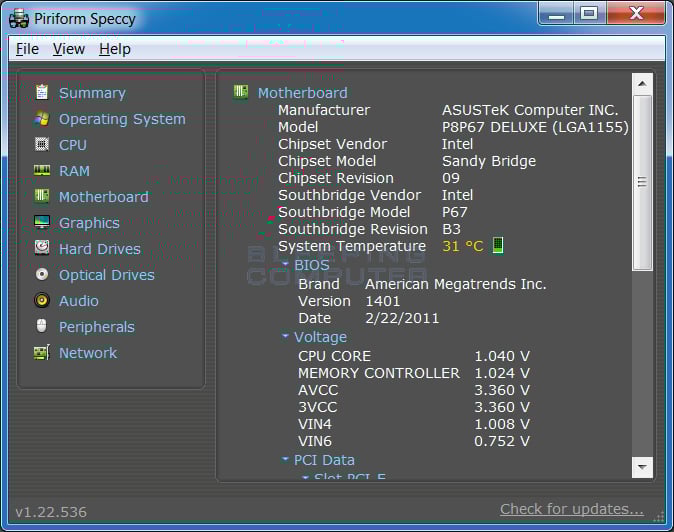Collapse the PCI Data section
This screenshot has width=674, height=532.
[x=286, y=460]
